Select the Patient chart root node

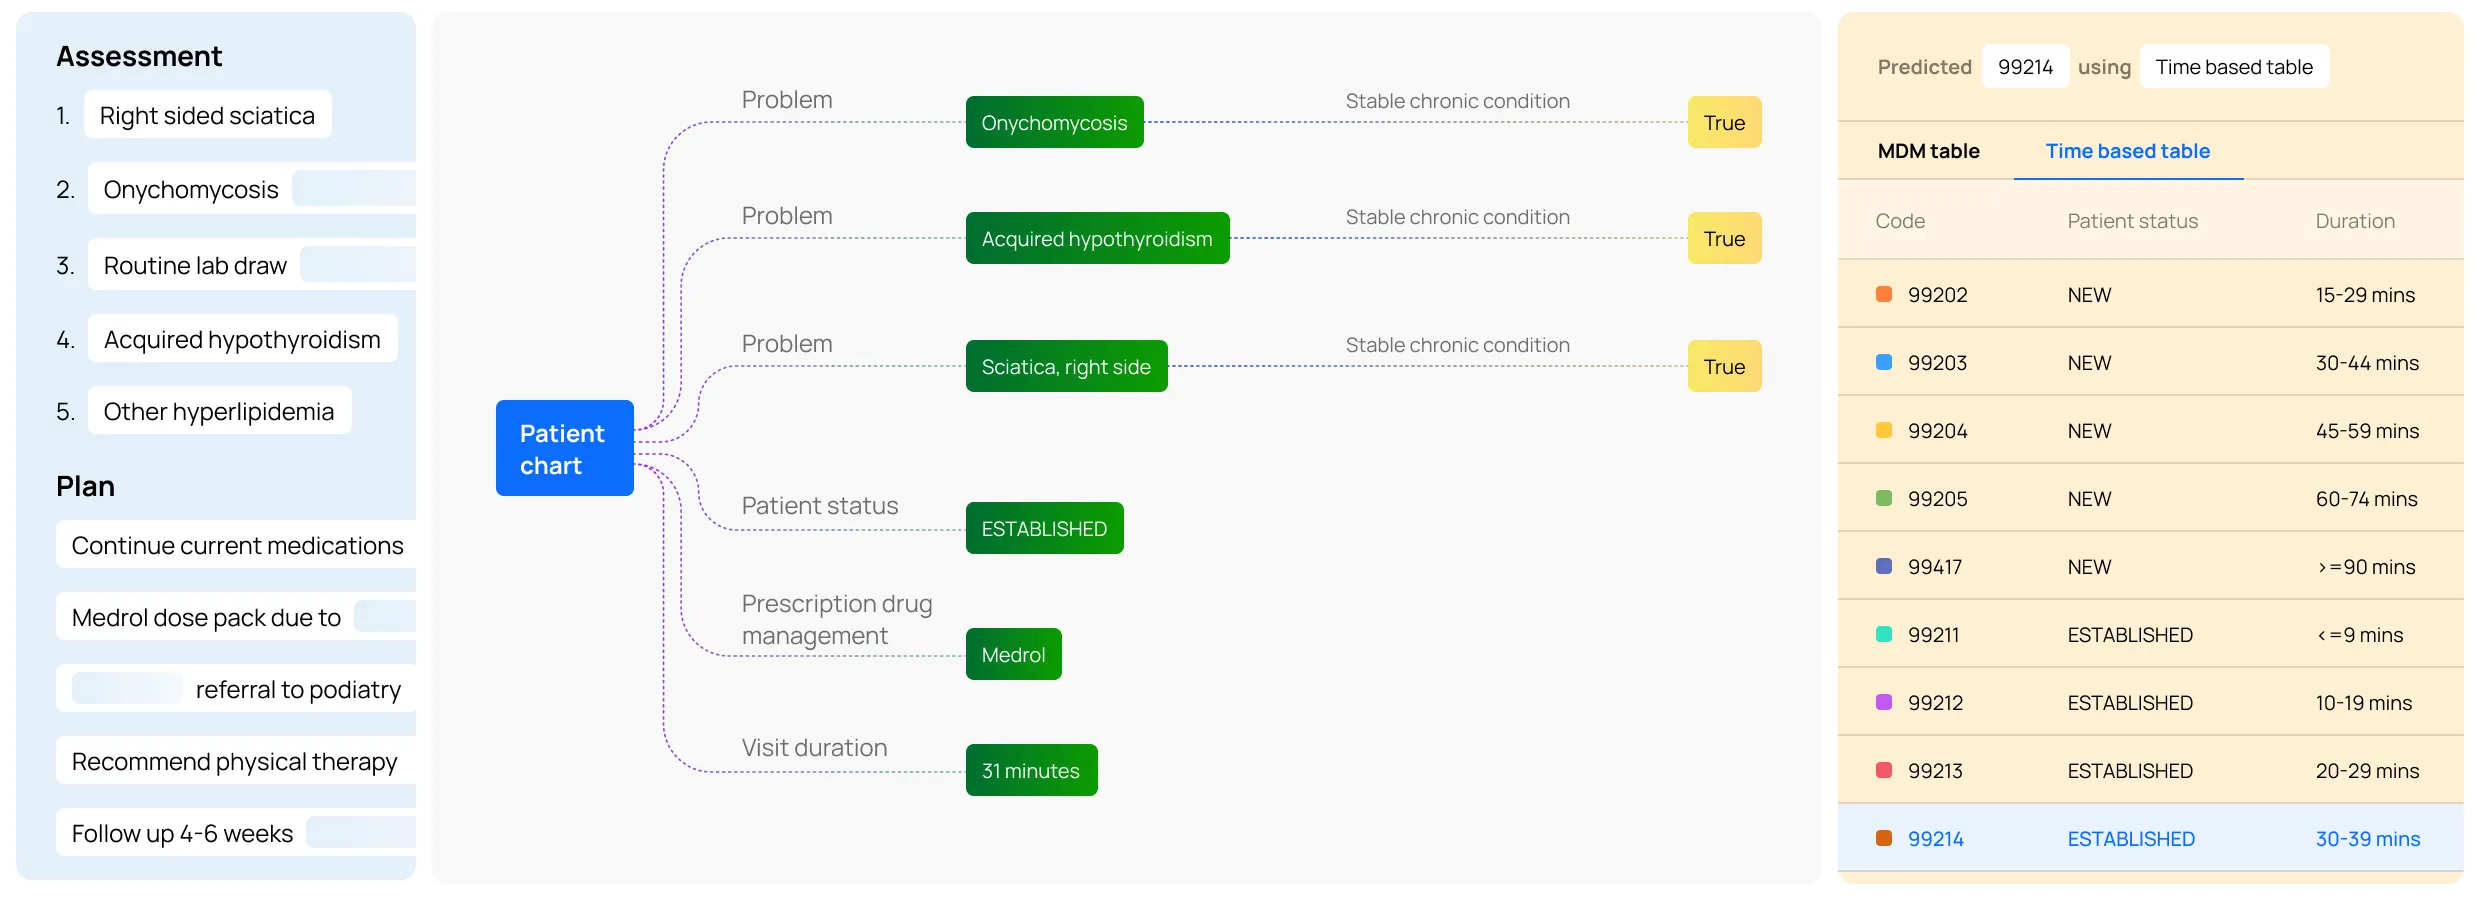pyautogui.click(x=563, y=448)
